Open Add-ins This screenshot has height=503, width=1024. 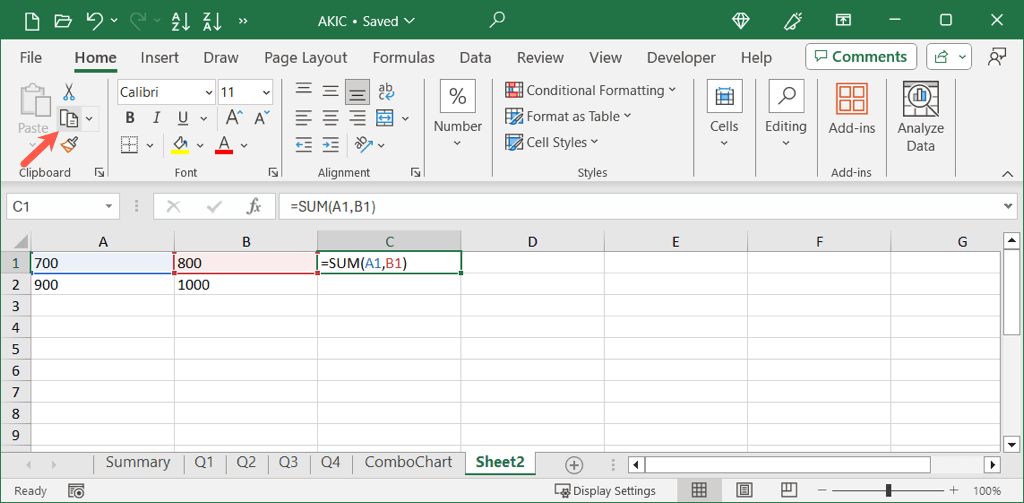(852, 108)
